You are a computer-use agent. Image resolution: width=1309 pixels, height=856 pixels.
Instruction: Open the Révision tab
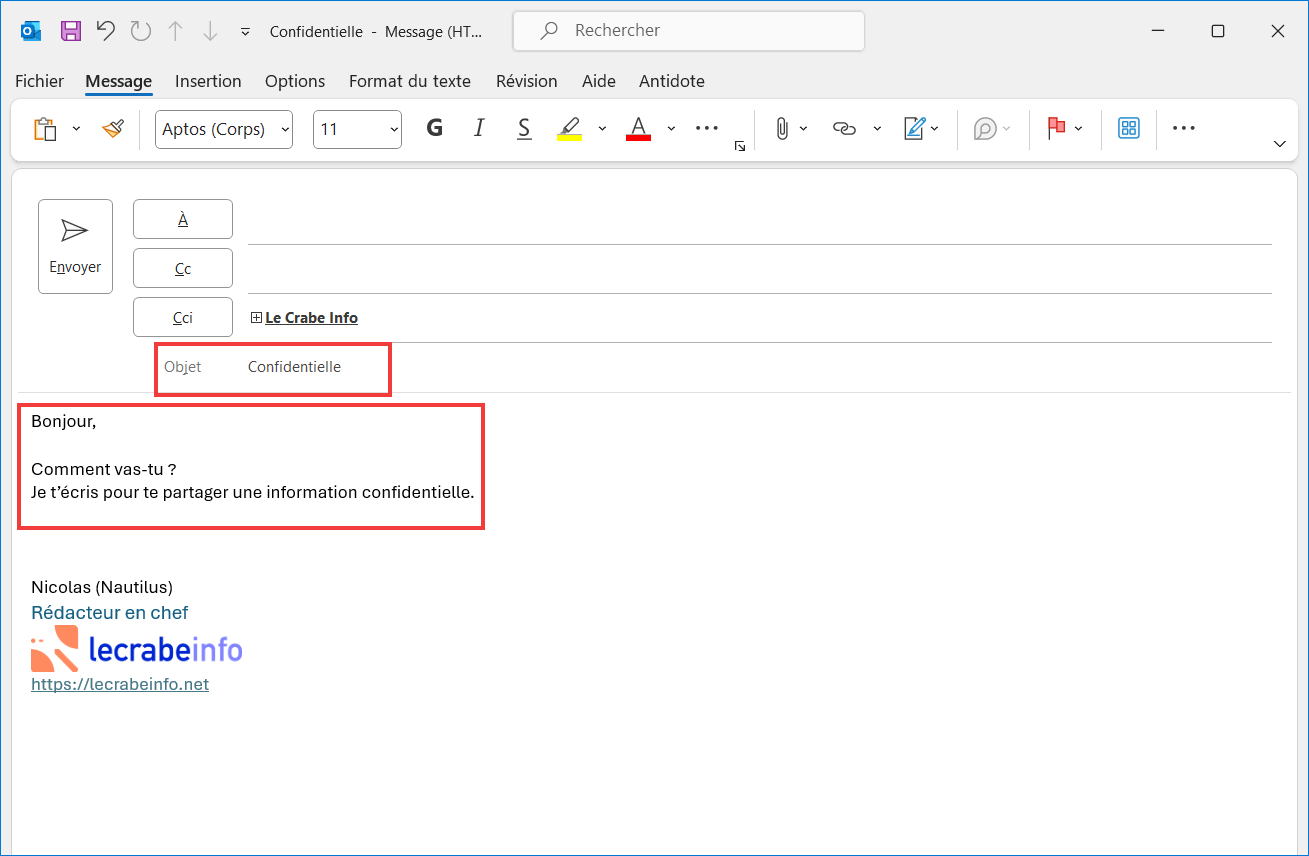(527, 81)
